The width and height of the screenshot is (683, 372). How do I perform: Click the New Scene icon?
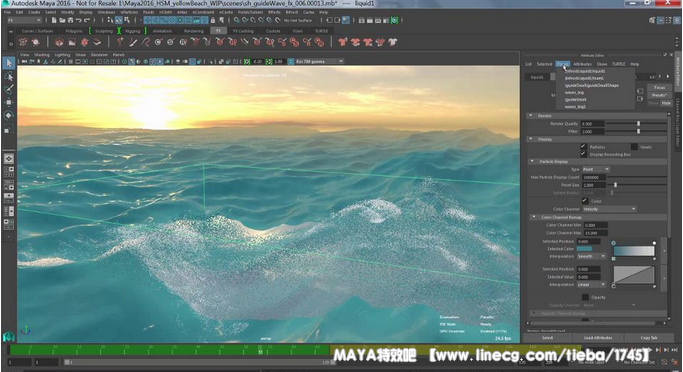[54, 20]
